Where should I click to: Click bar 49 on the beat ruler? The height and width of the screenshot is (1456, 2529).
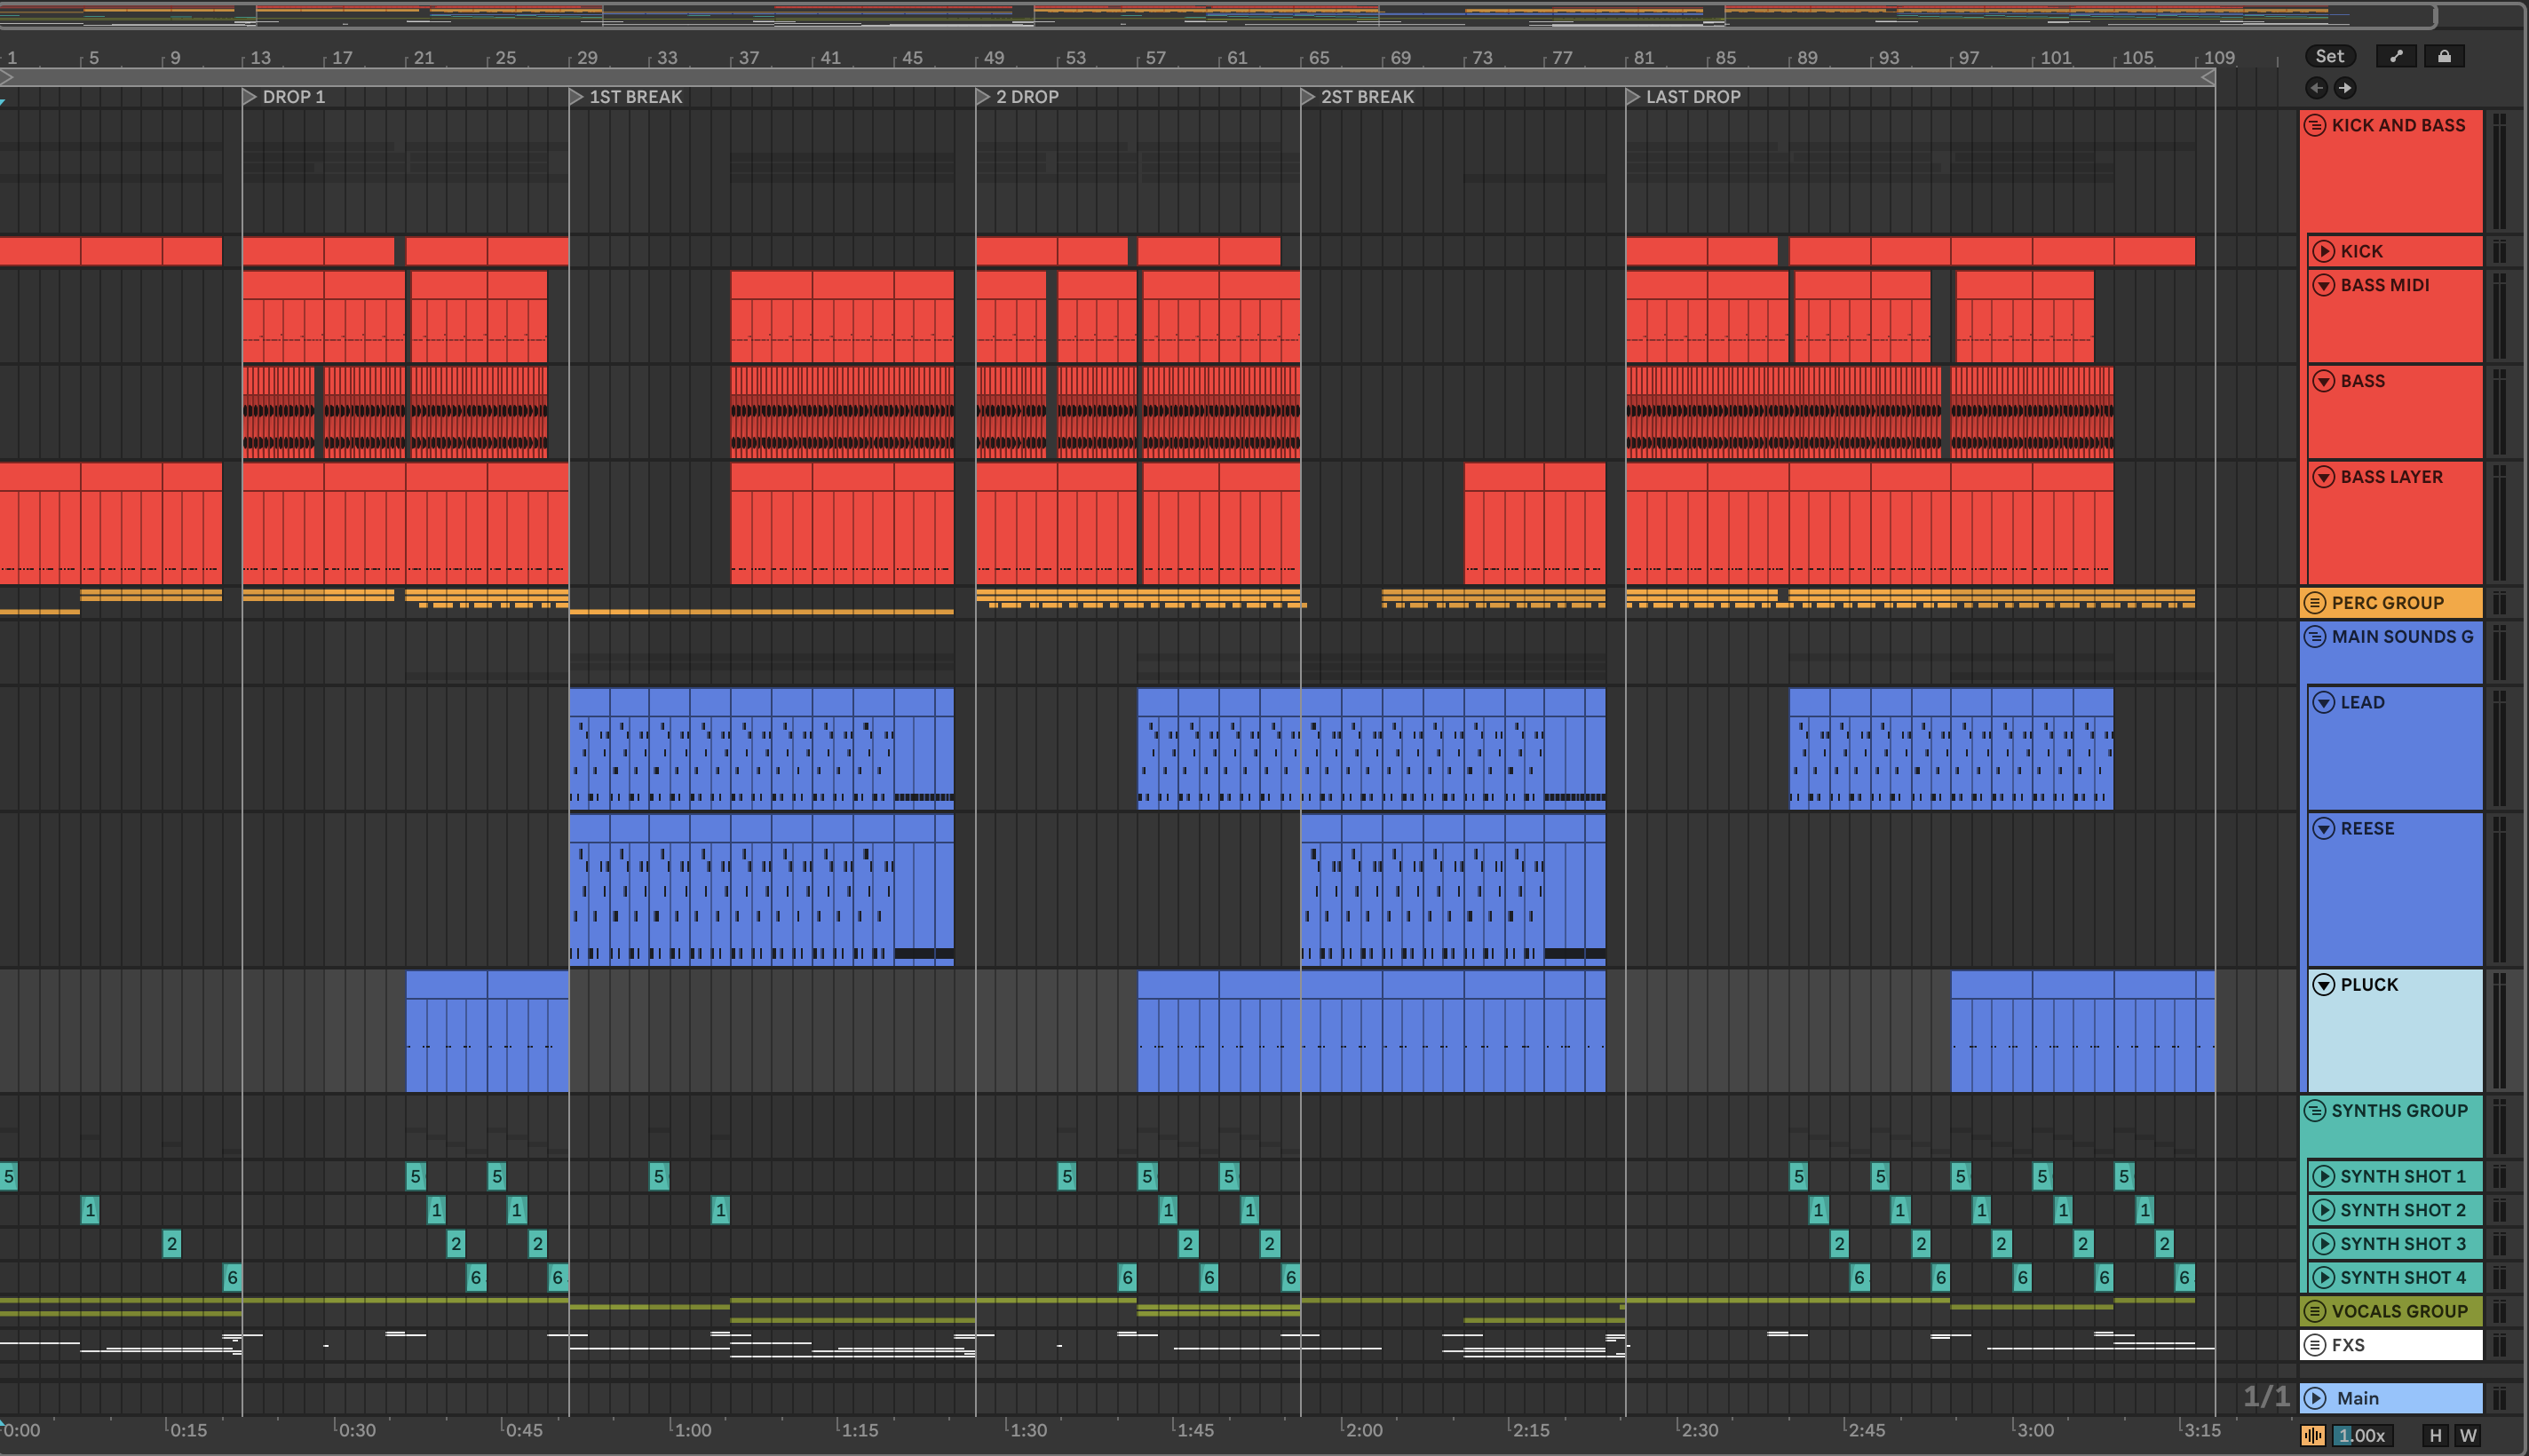click(993, 58)
